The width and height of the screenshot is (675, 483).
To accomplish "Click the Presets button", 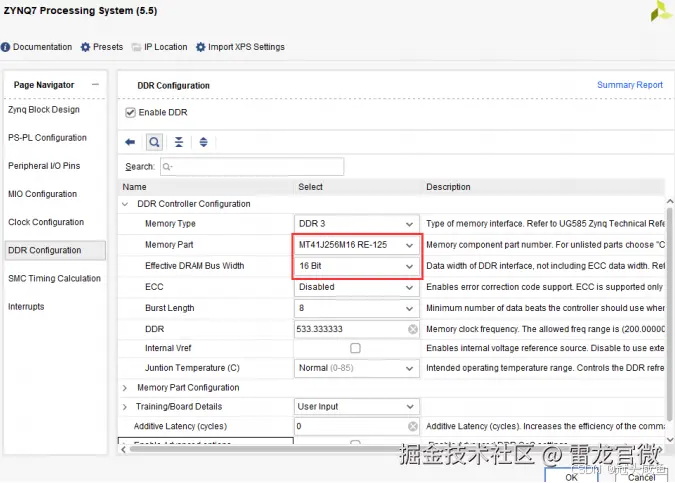I will click(102, 47).
